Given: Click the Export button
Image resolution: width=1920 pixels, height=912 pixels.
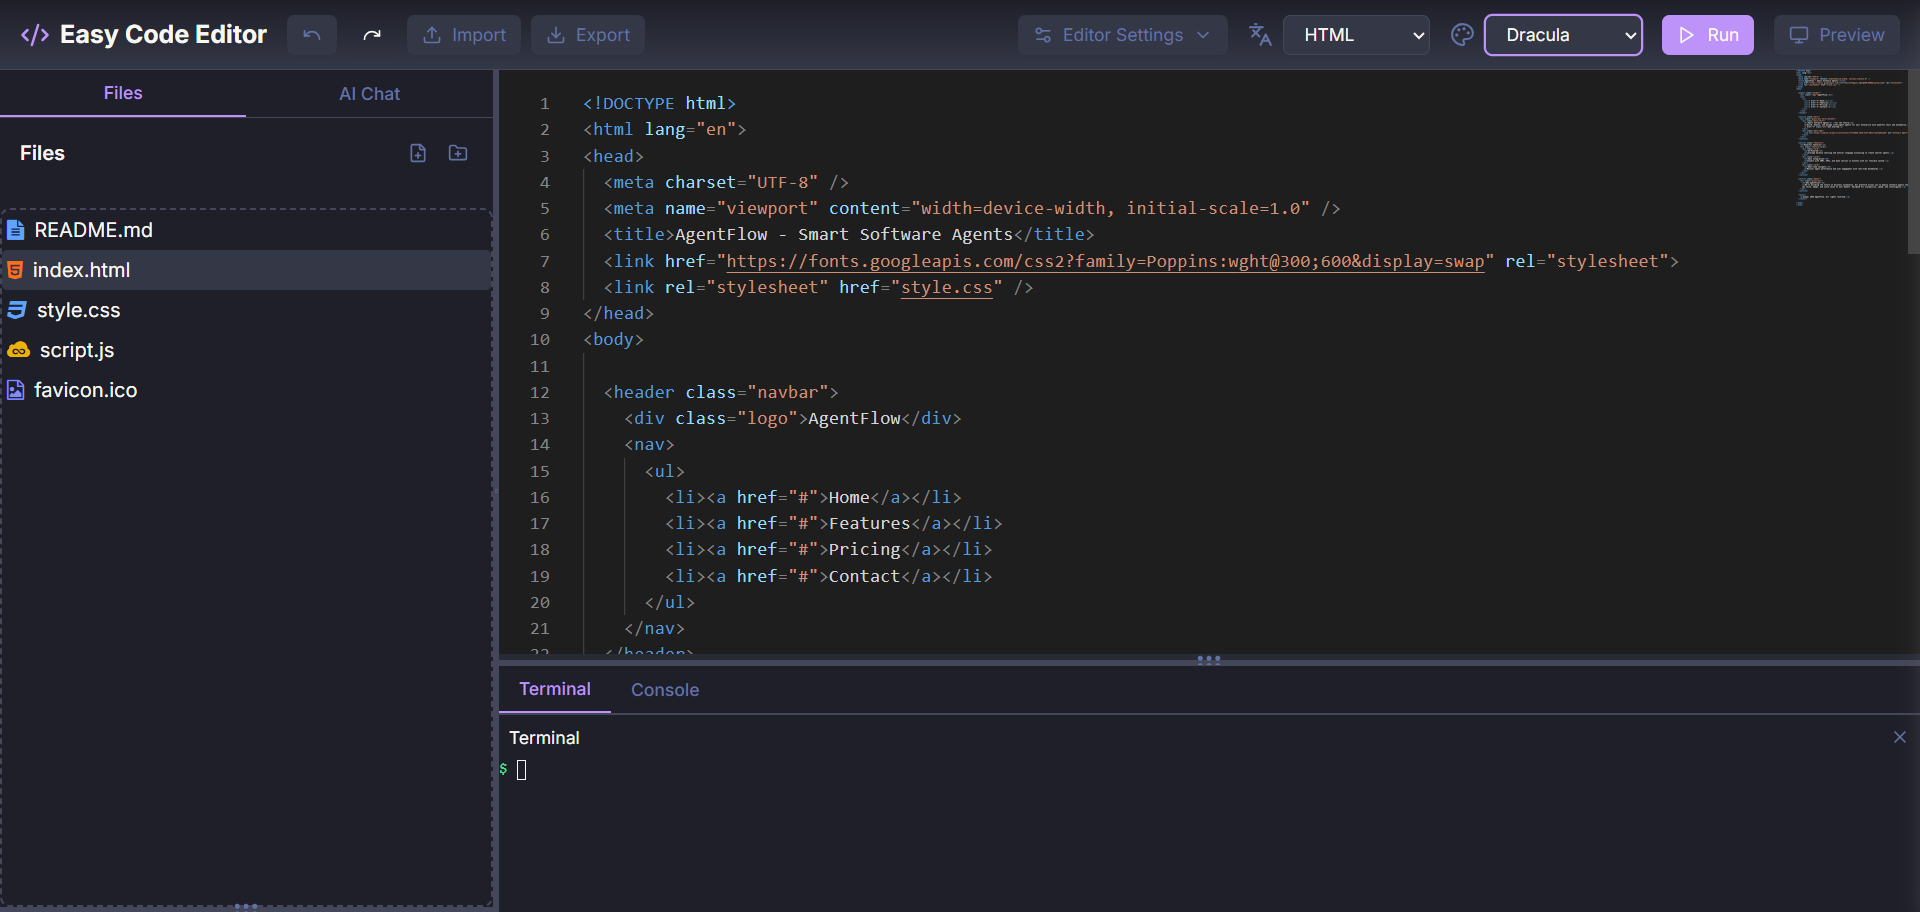Looking at the screenshot, I should 588,35.
